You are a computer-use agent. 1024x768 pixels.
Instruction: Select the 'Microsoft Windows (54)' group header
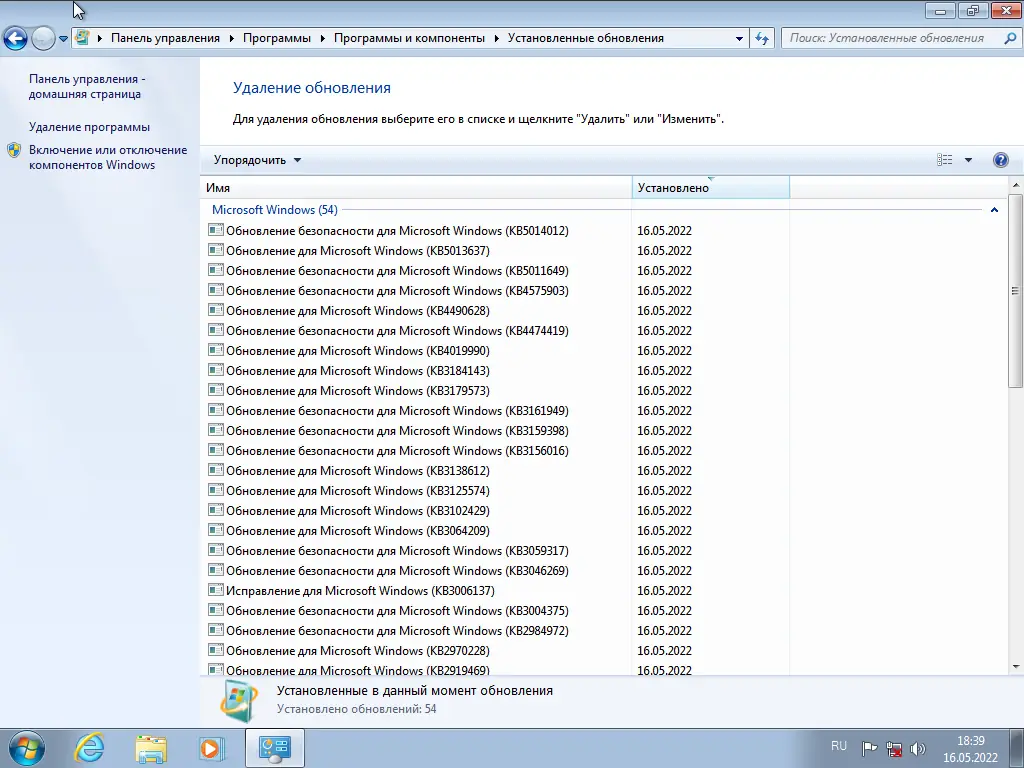[x=275, y=210]
